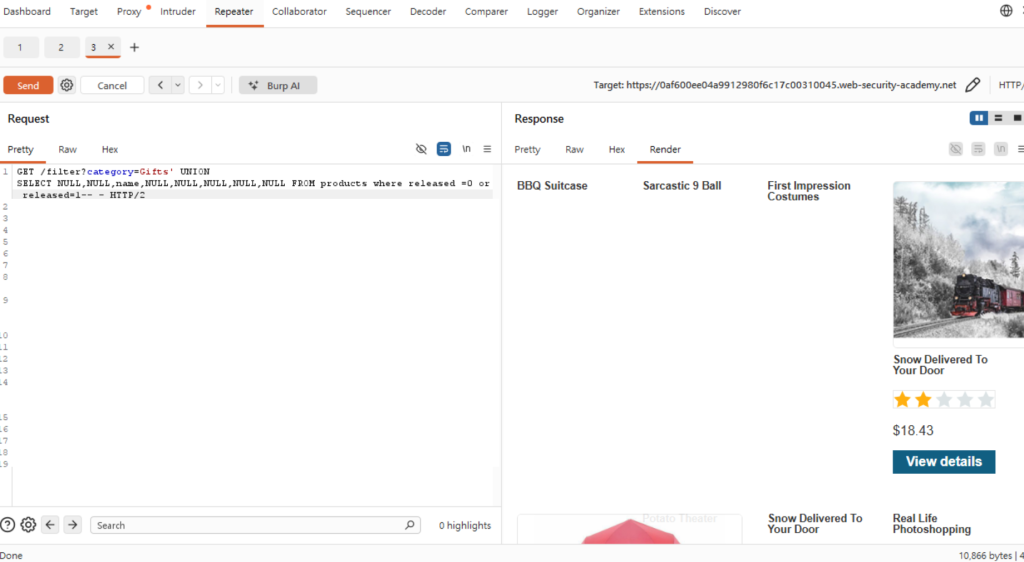Click Real Life Photoshopping product name
The image size is (1024, 562).
[x=931, y=523]
